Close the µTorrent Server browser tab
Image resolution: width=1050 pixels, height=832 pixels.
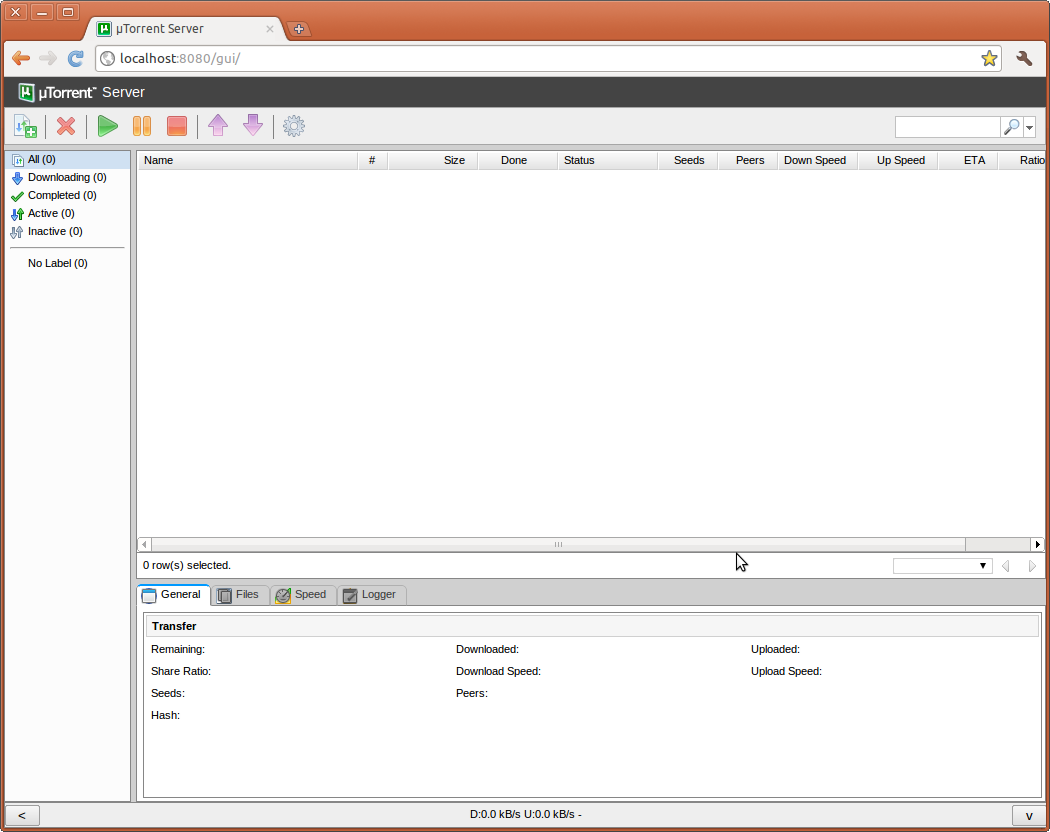click(270, 29)
